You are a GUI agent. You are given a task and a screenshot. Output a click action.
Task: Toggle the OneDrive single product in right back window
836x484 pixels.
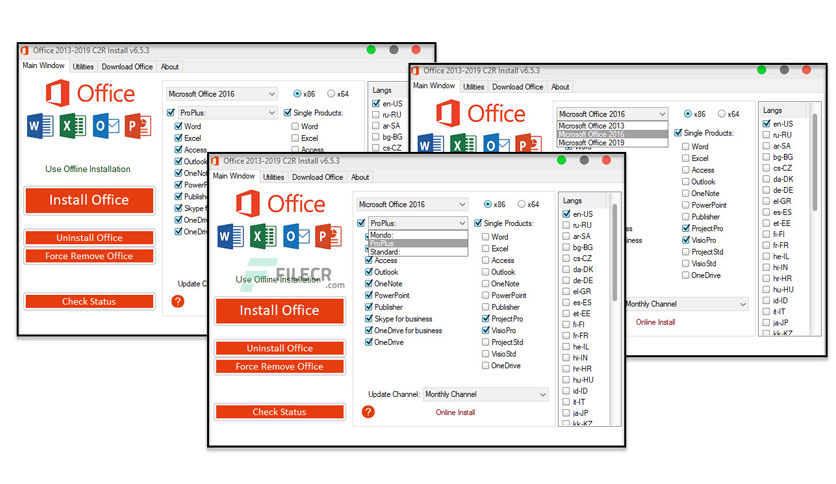(x=686, y=275)
